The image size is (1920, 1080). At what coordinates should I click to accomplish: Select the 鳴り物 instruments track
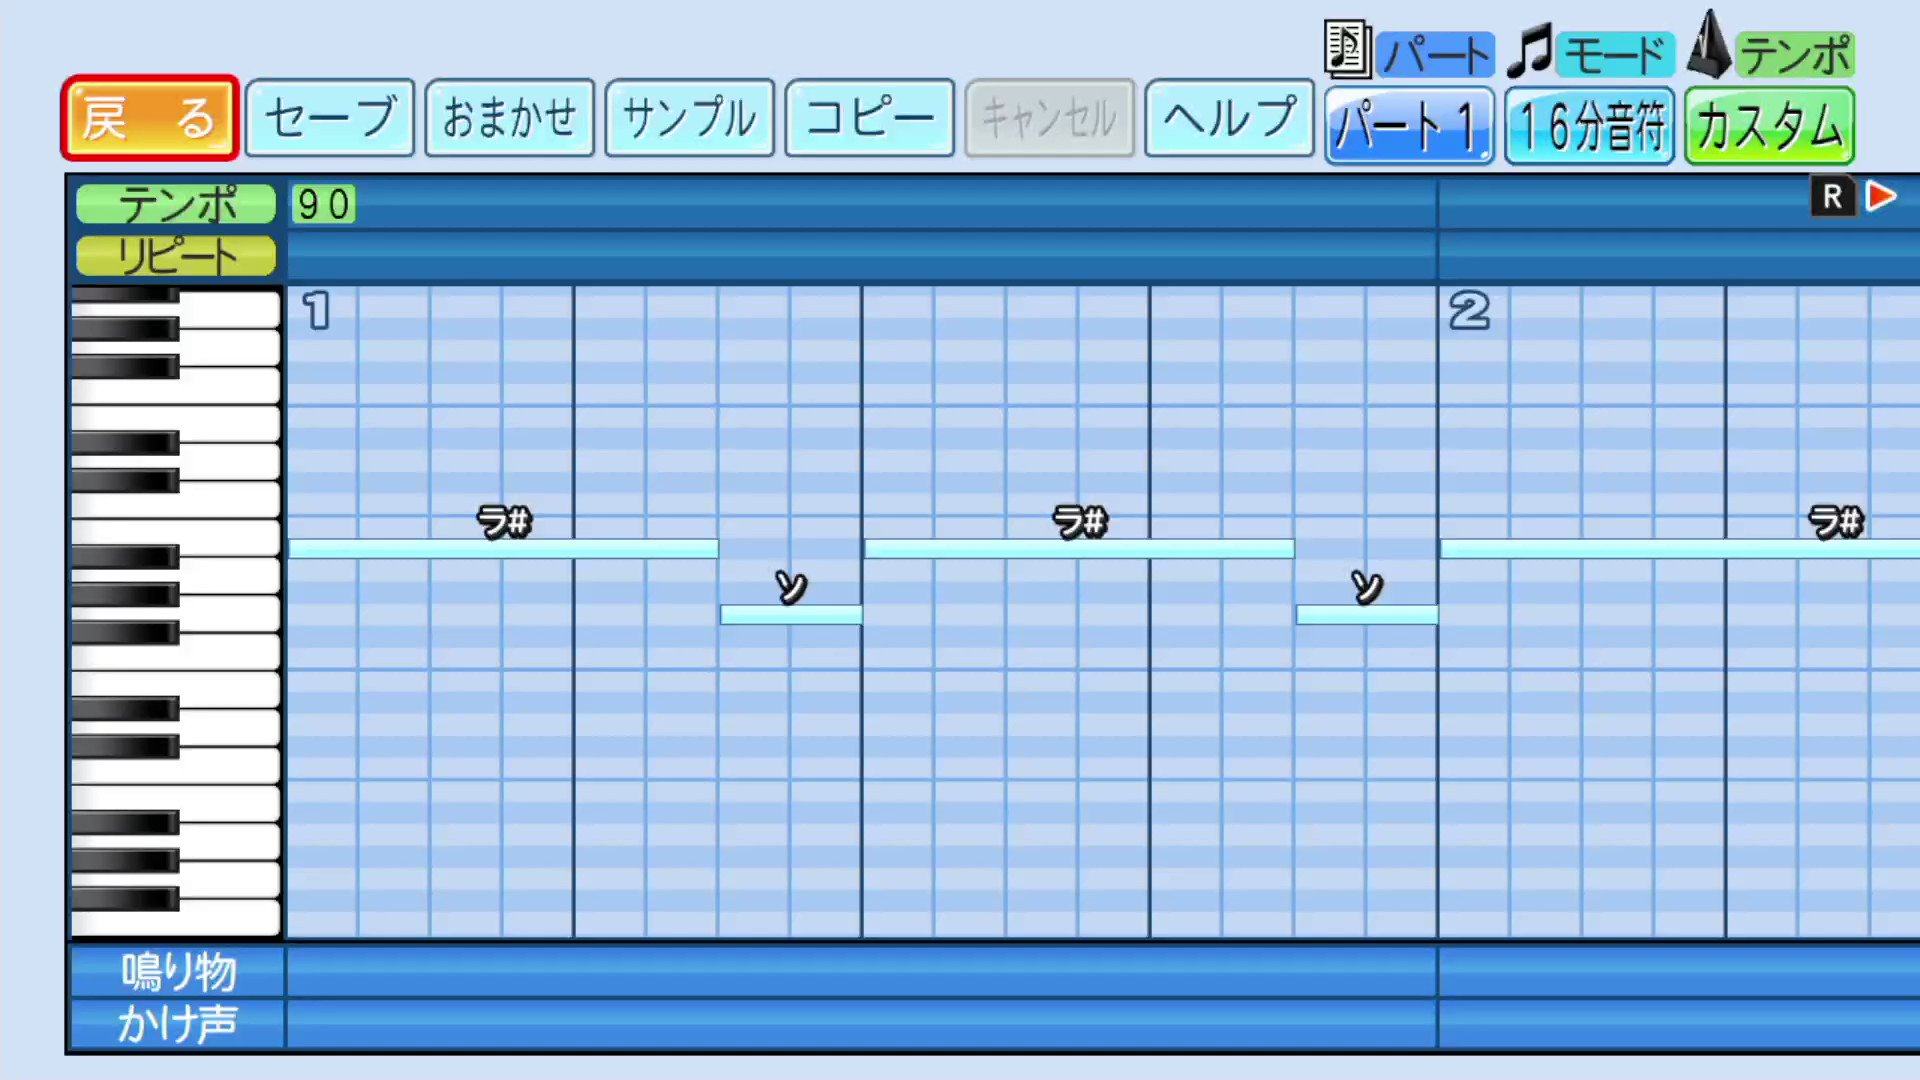coord(178,972)
